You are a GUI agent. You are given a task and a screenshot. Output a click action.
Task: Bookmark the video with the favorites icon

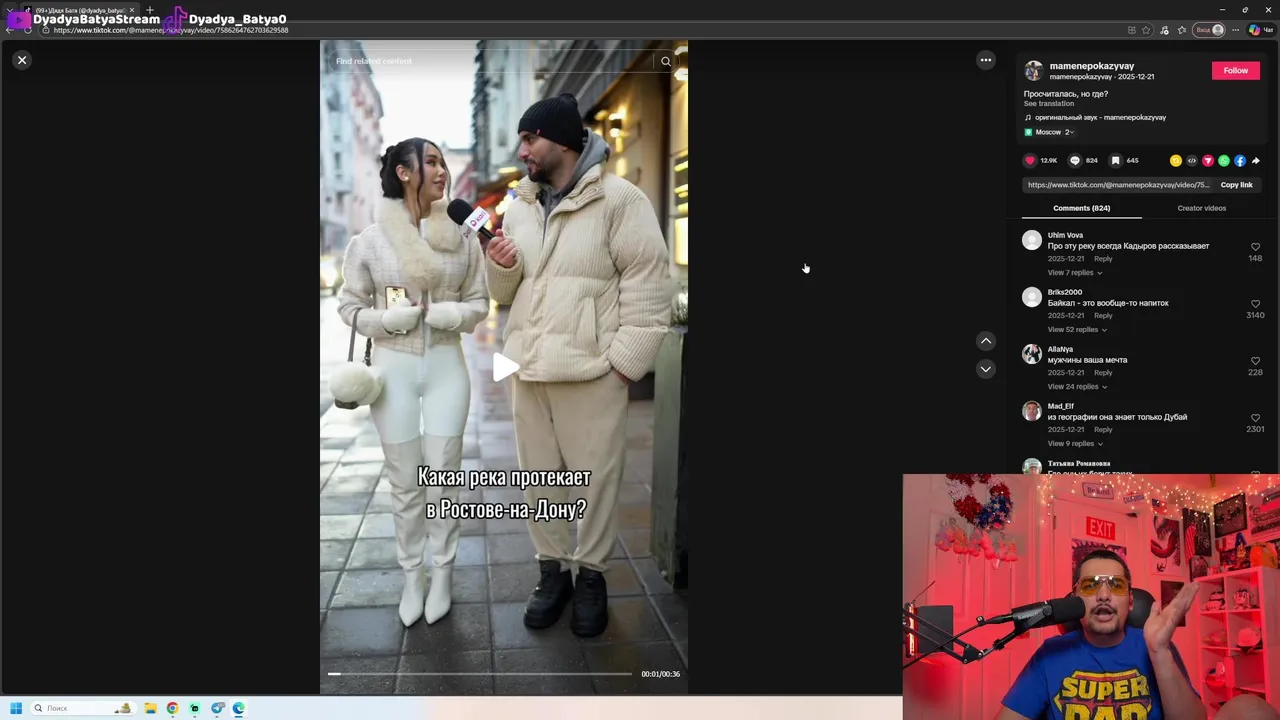1116,160
